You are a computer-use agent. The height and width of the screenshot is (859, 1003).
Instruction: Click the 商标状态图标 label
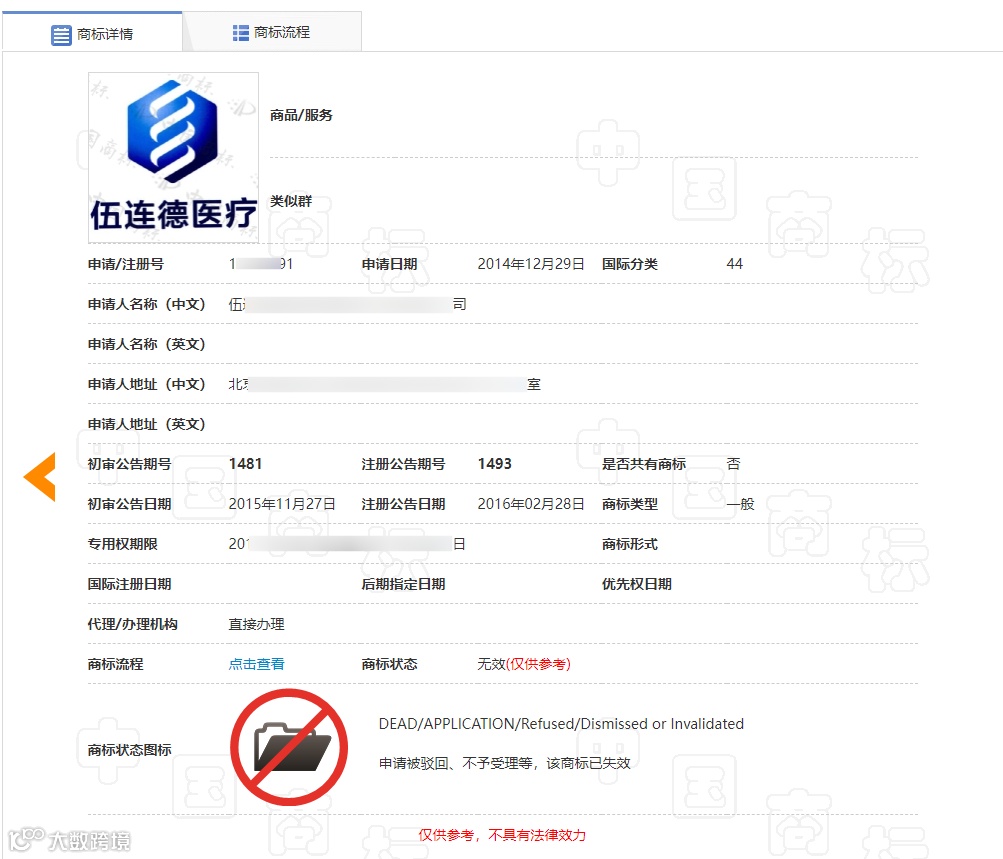(129, 750)
